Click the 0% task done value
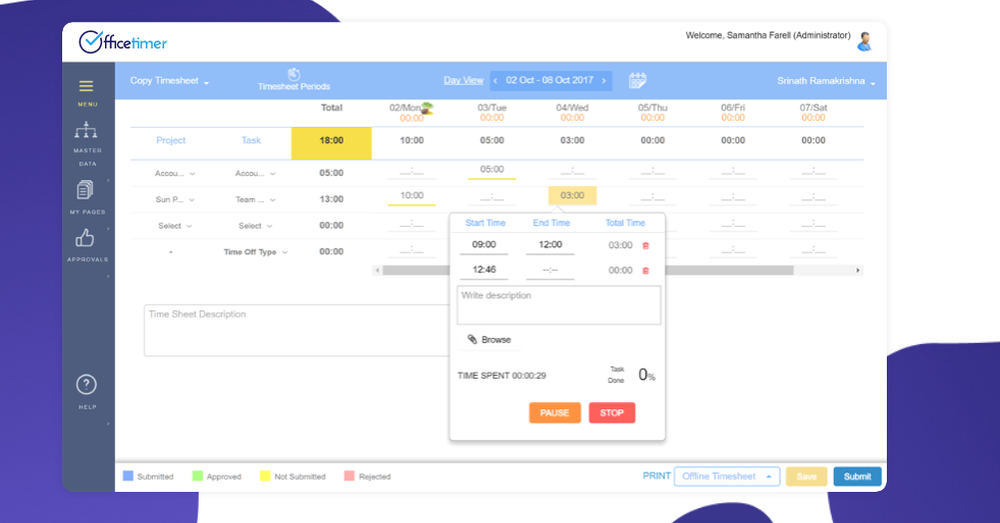 tap(647, 375)
